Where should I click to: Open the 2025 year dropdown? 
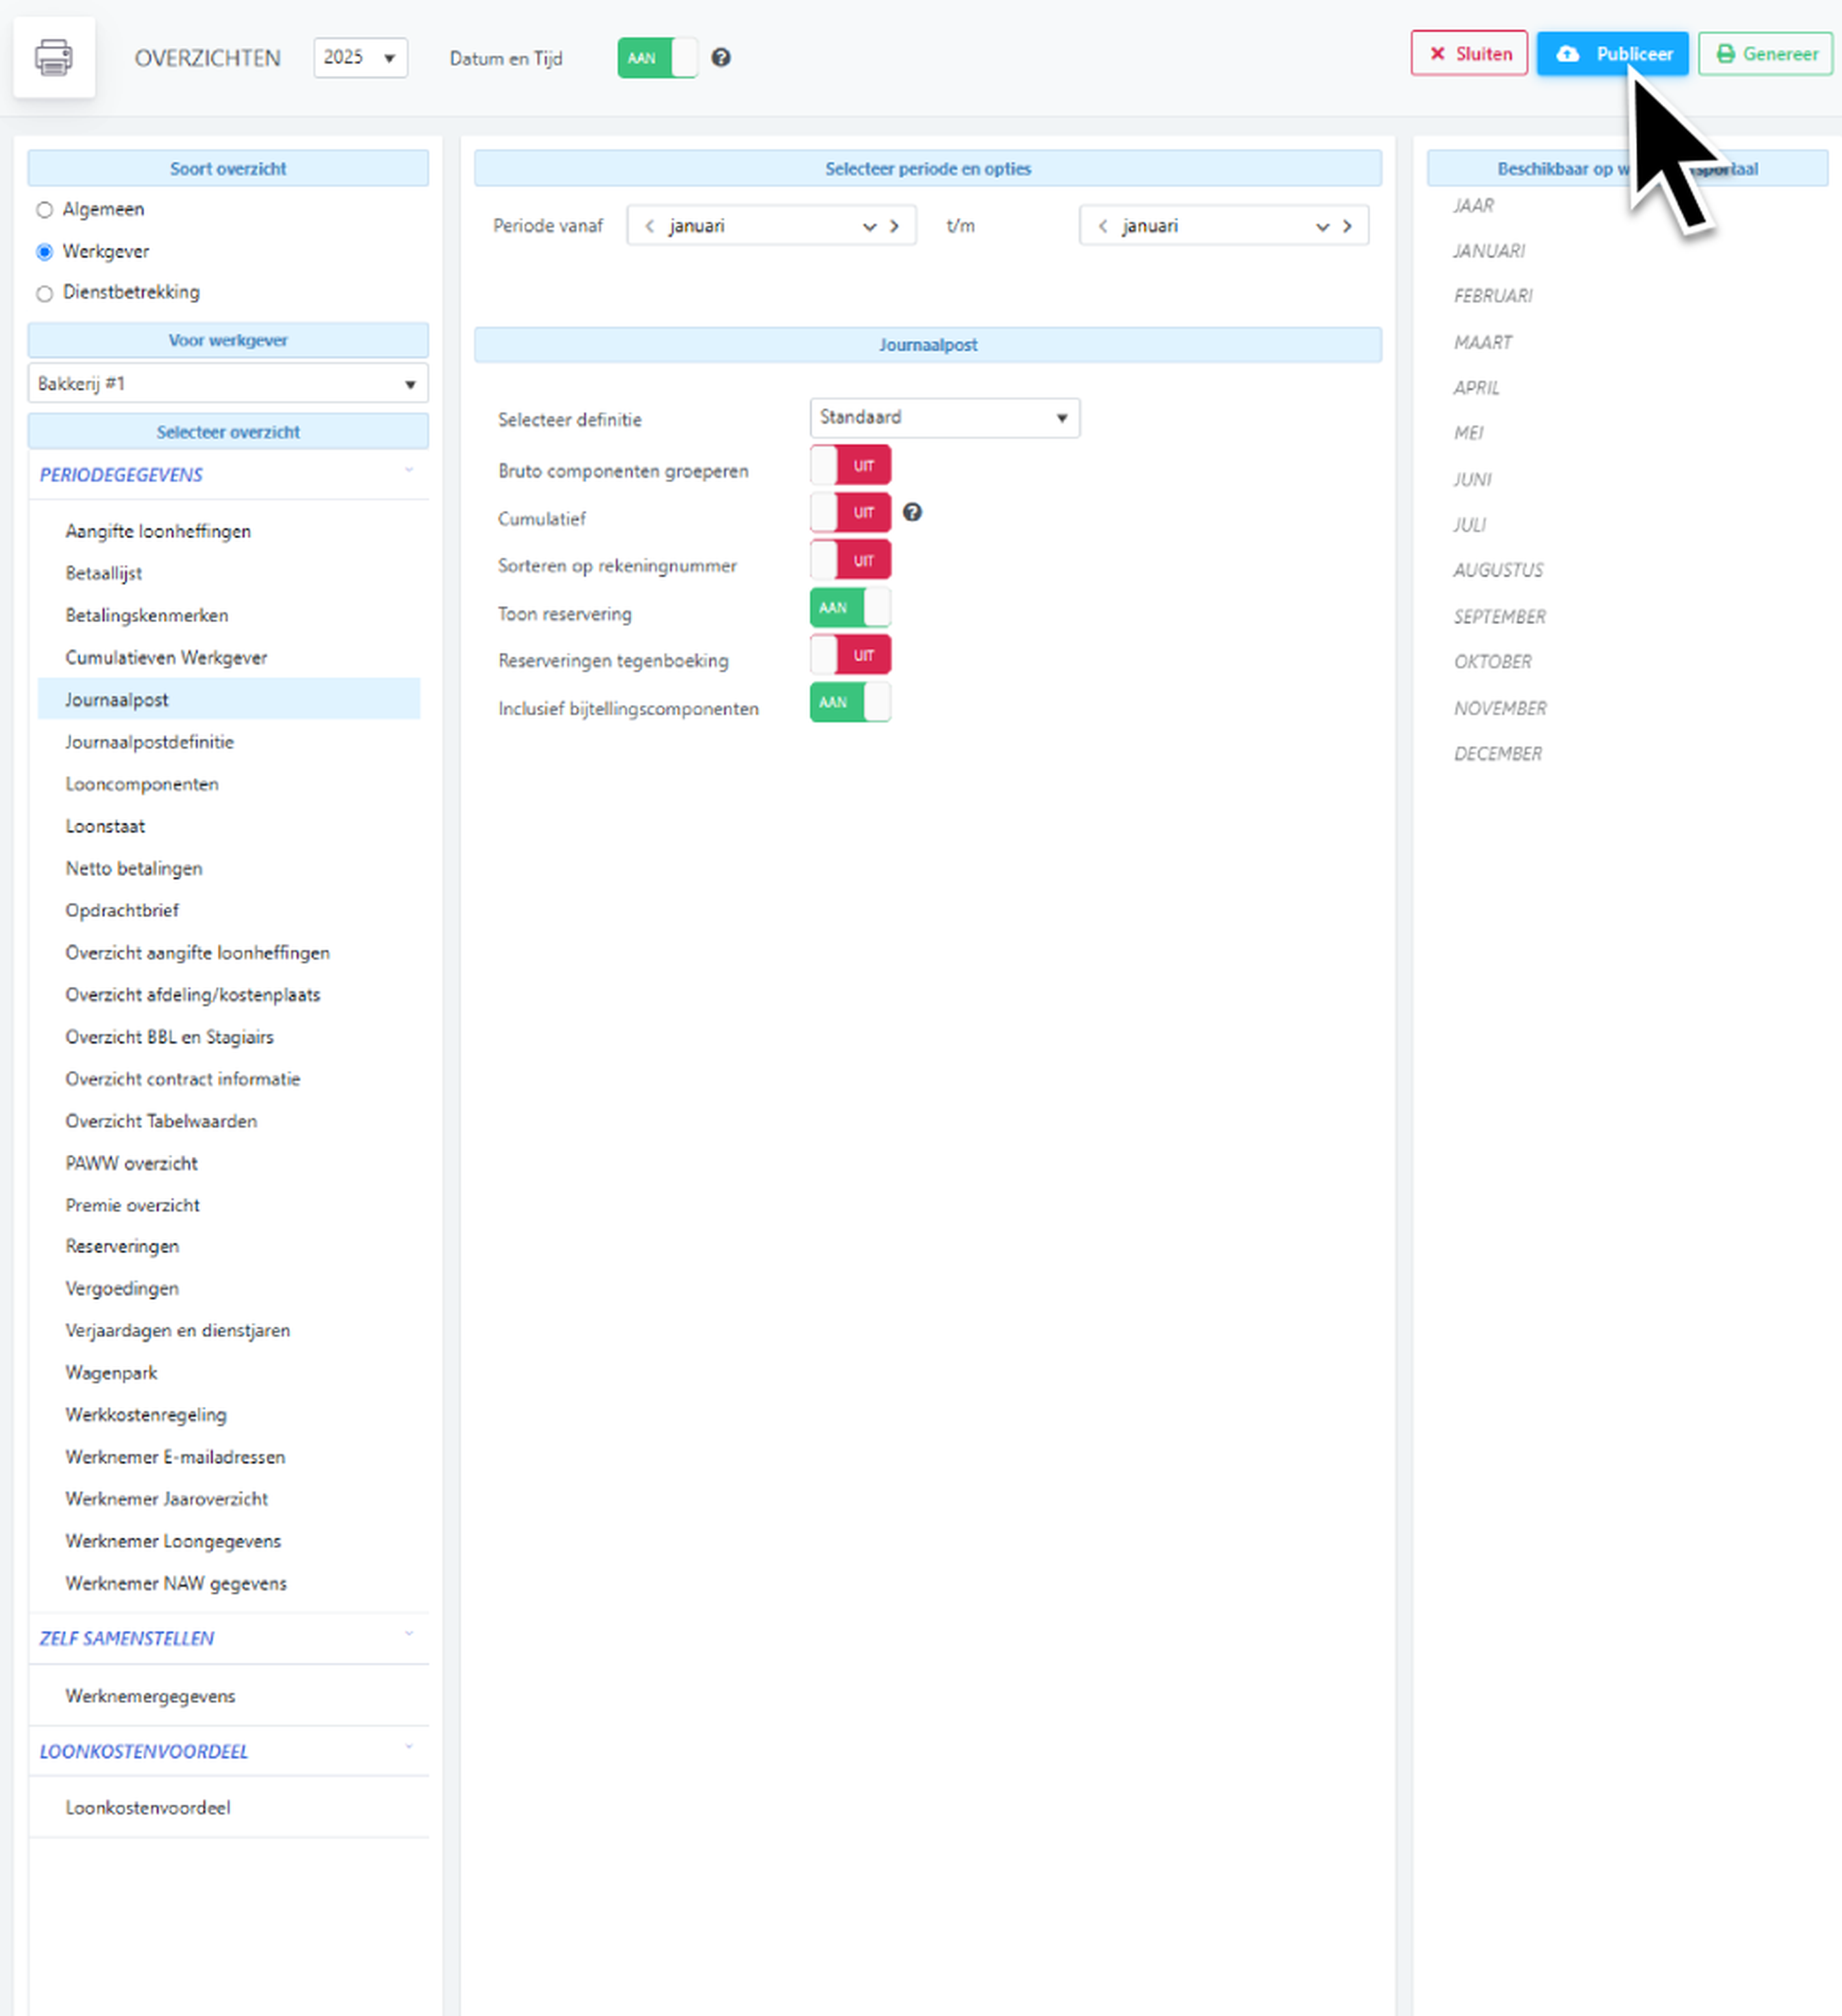coord(360,58)
